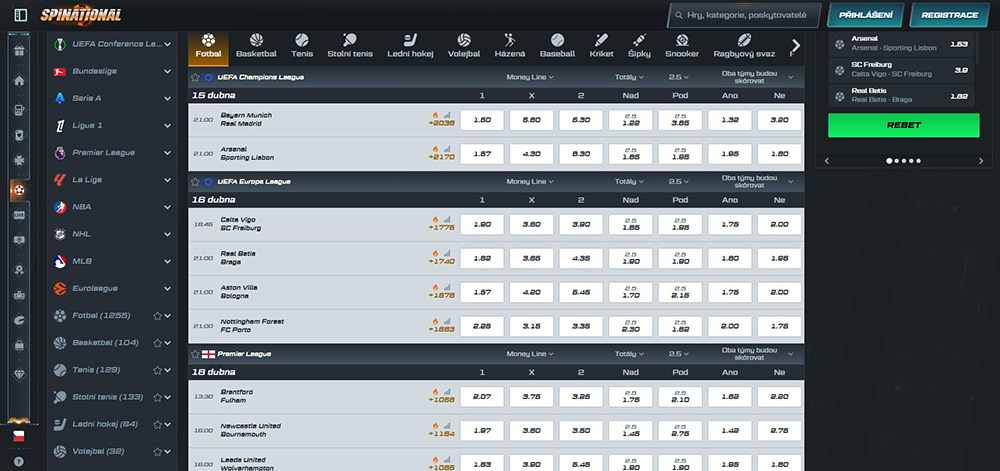Viewport: 1000px width, 471px height.
Task: Go to previous slide in the betslip carousel
Action: pos(827,161)
